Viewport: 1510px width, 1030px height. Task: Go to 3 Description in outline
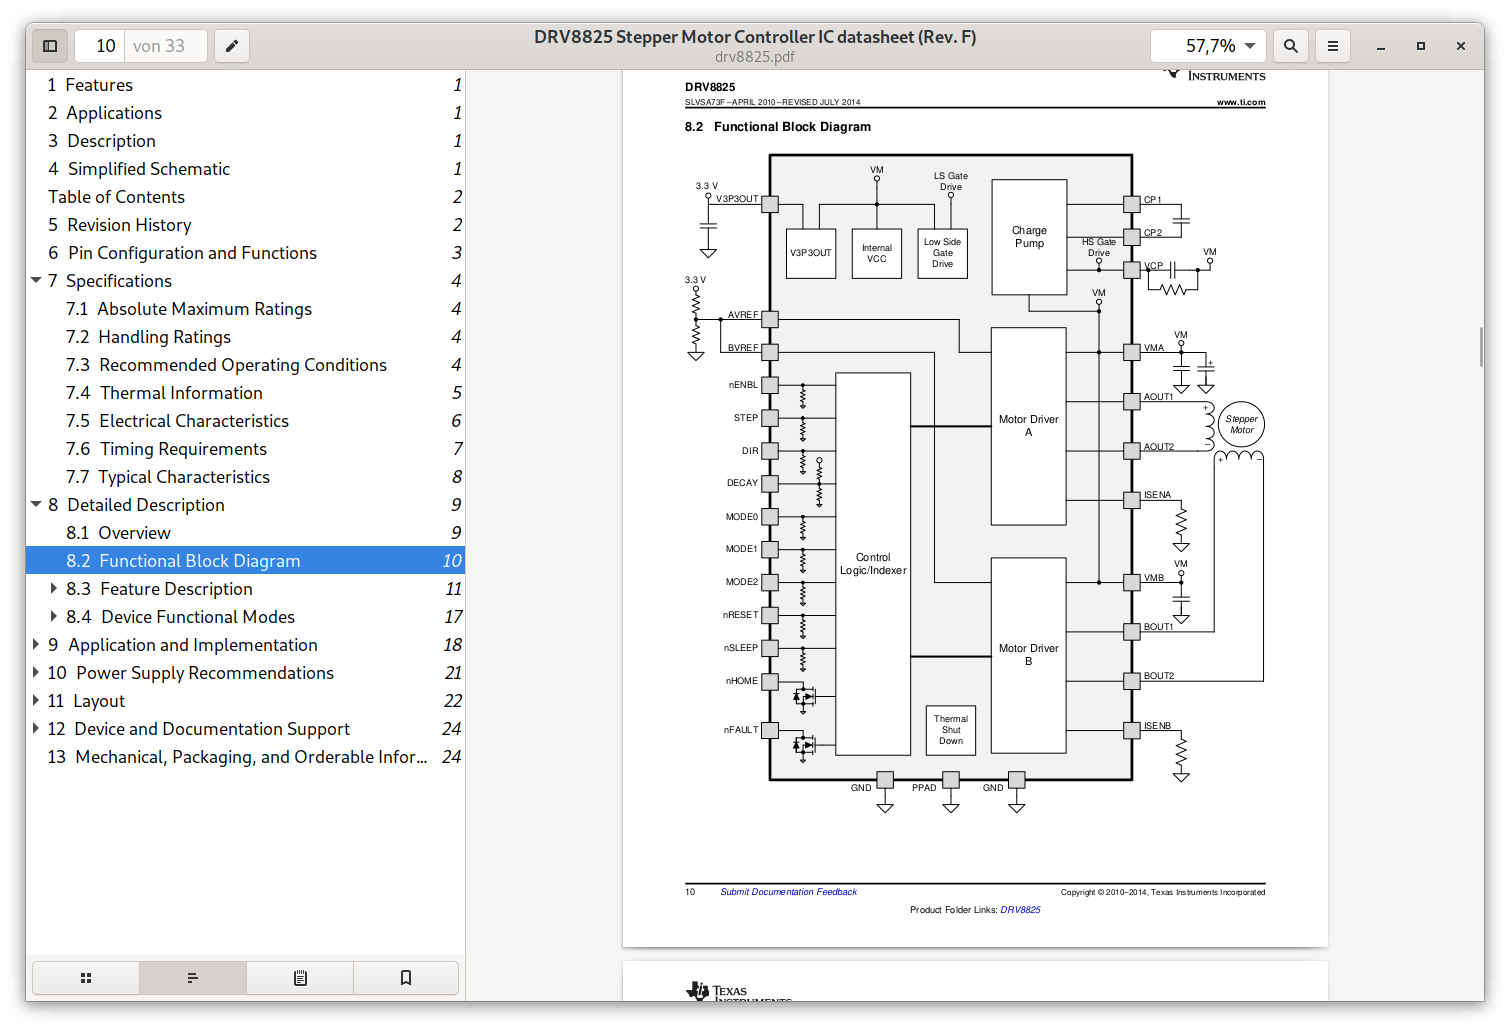coord(245,141)
